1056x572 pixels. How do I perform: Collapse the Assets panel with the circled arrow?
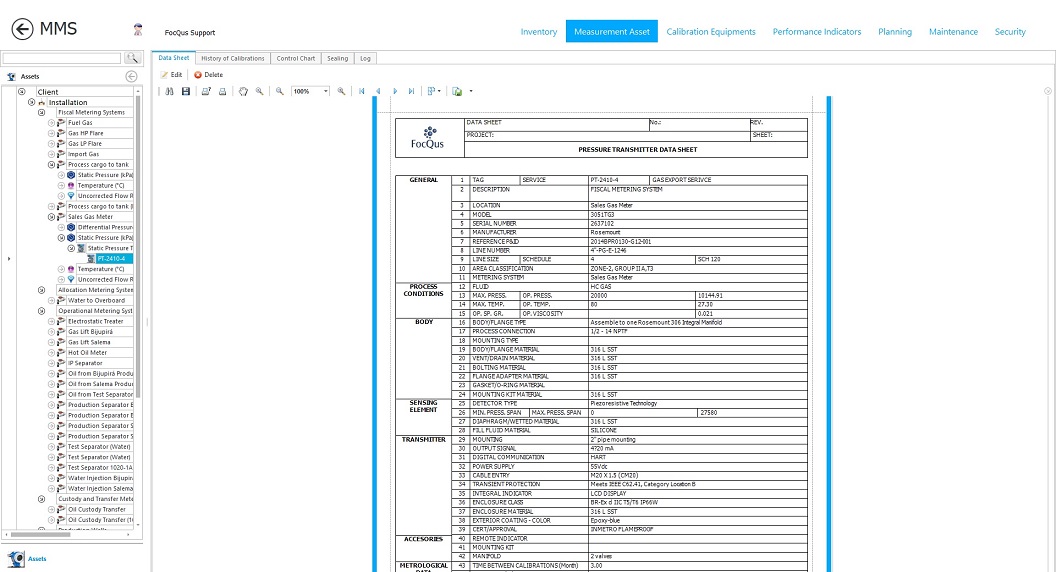131,77
